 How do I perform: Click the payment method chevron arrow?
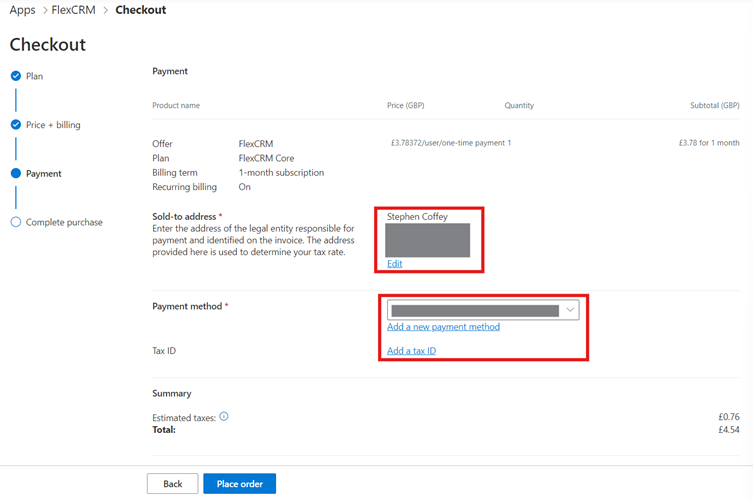coord(570,311)
